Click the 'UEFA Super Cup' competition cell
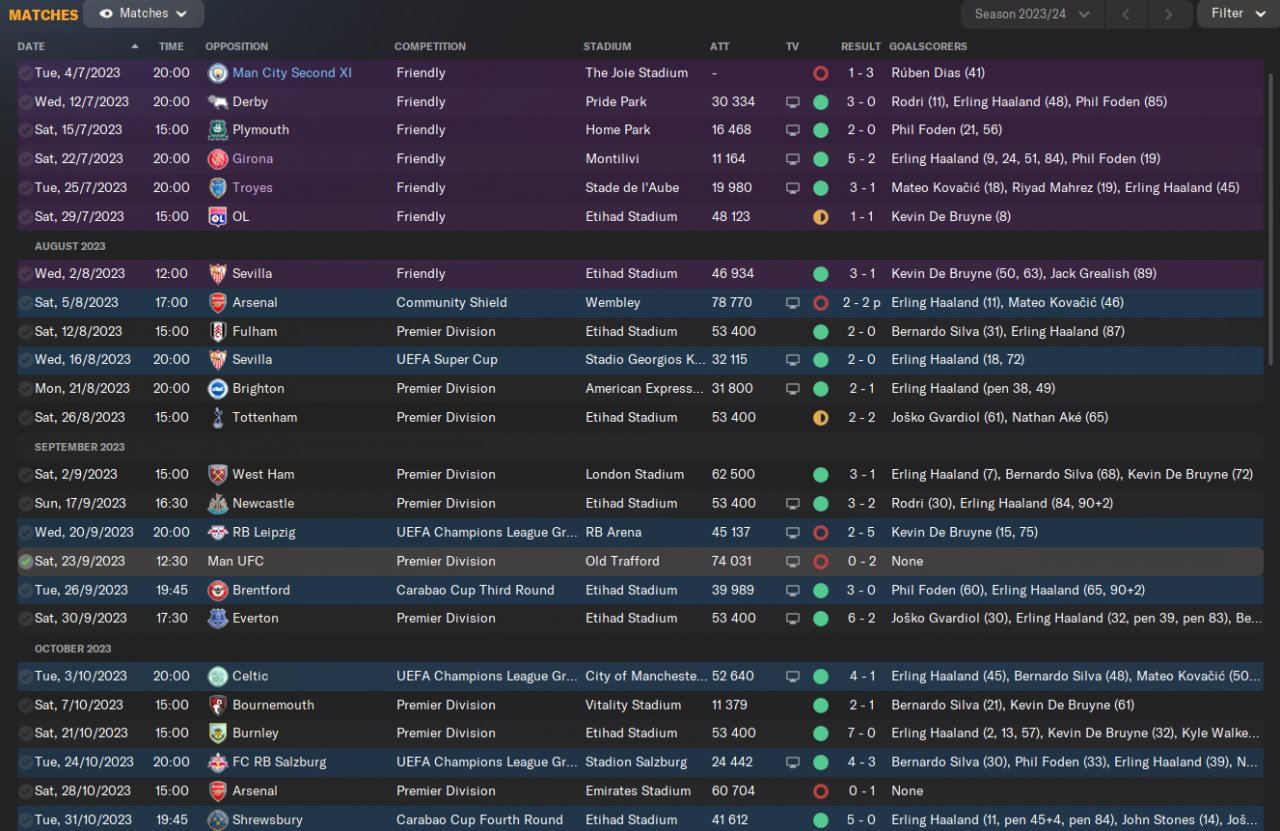This screenshot has height=831, width=1280. [447, 360]
